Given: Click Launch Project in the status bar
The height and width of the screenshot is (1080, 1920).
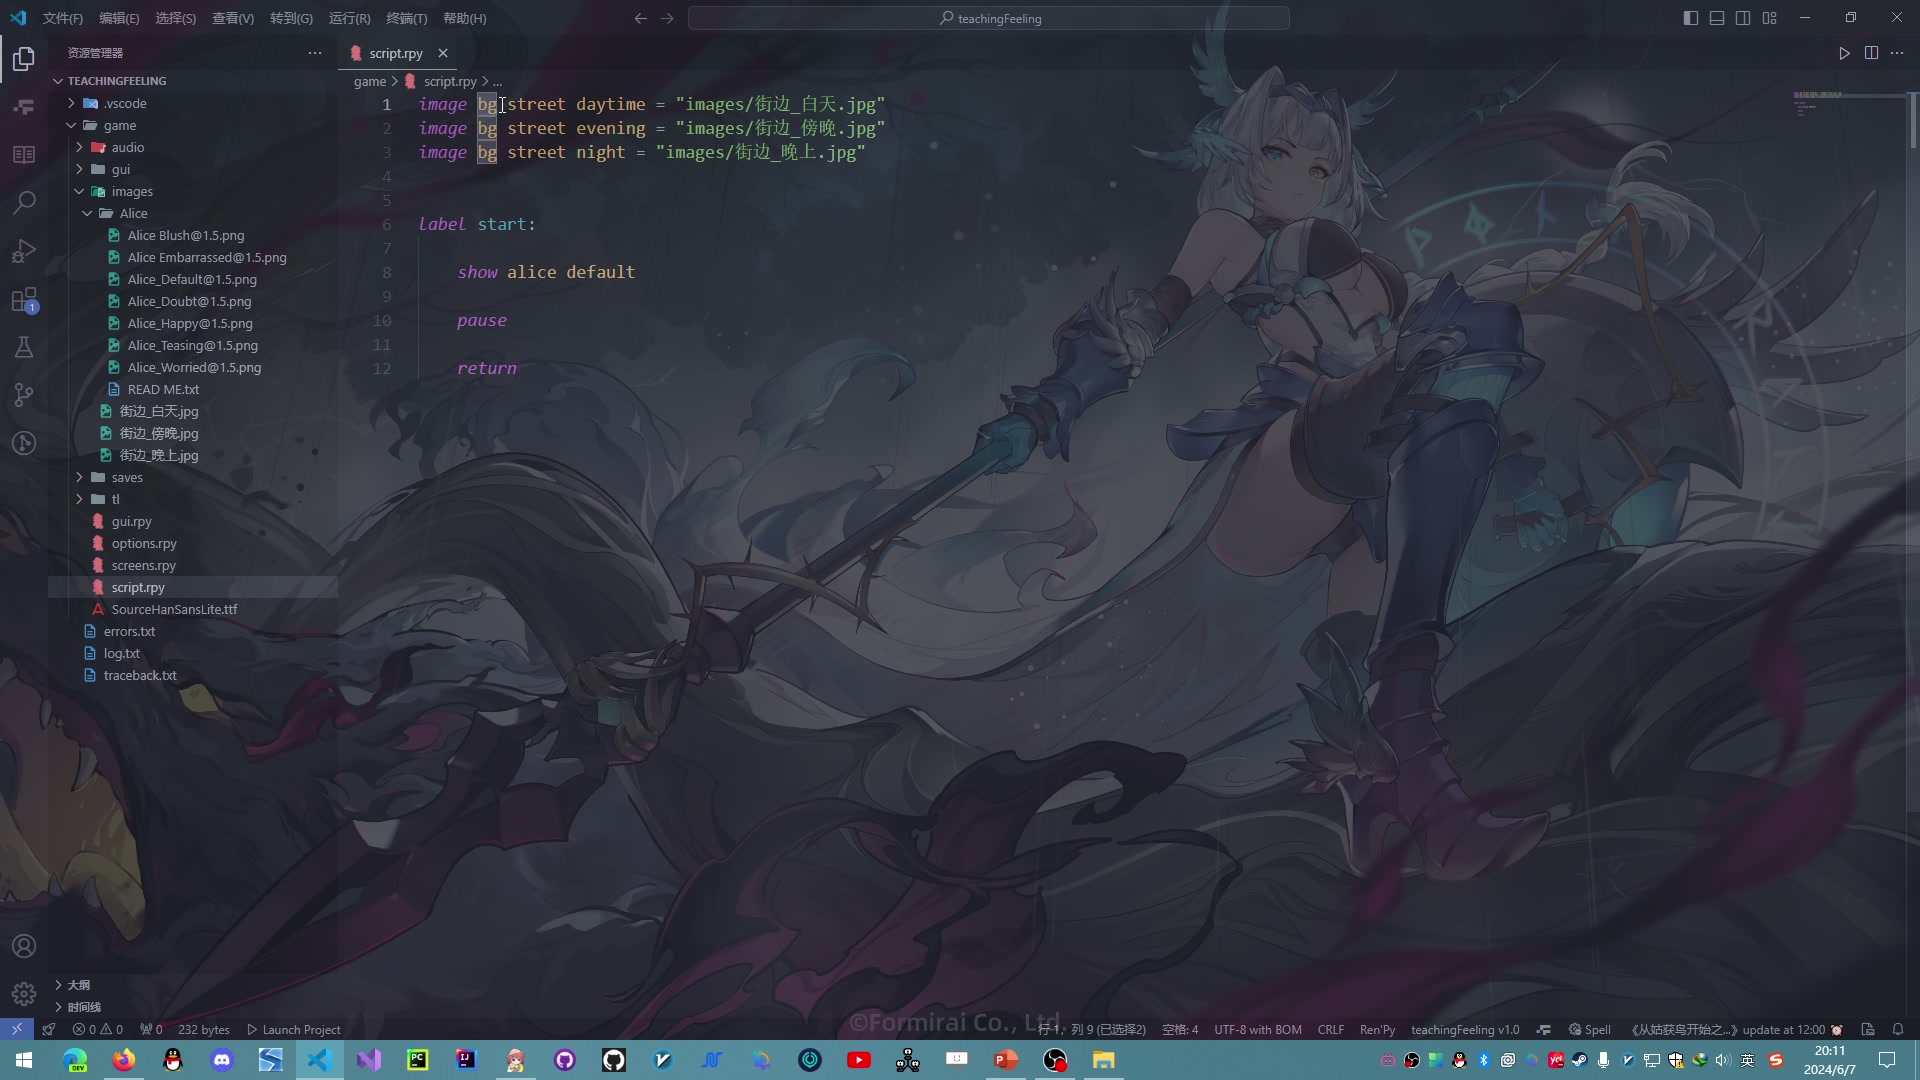Looking at the screenshot, I should (293, 1029).
